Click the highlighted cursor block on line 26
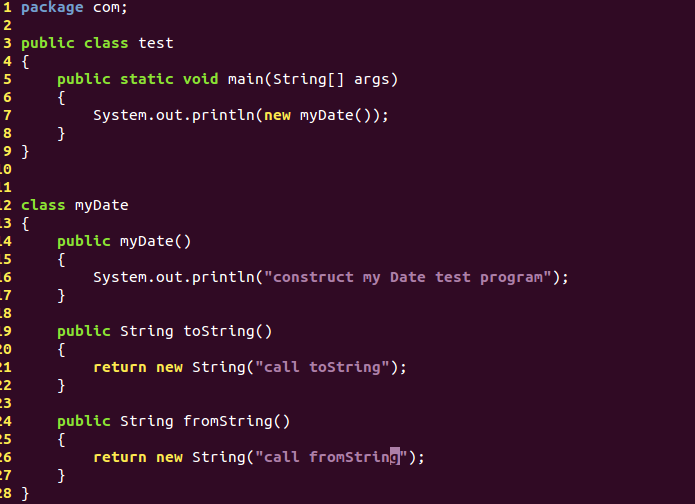The height and width of the screenshot is (504, 695). (394, 456)
